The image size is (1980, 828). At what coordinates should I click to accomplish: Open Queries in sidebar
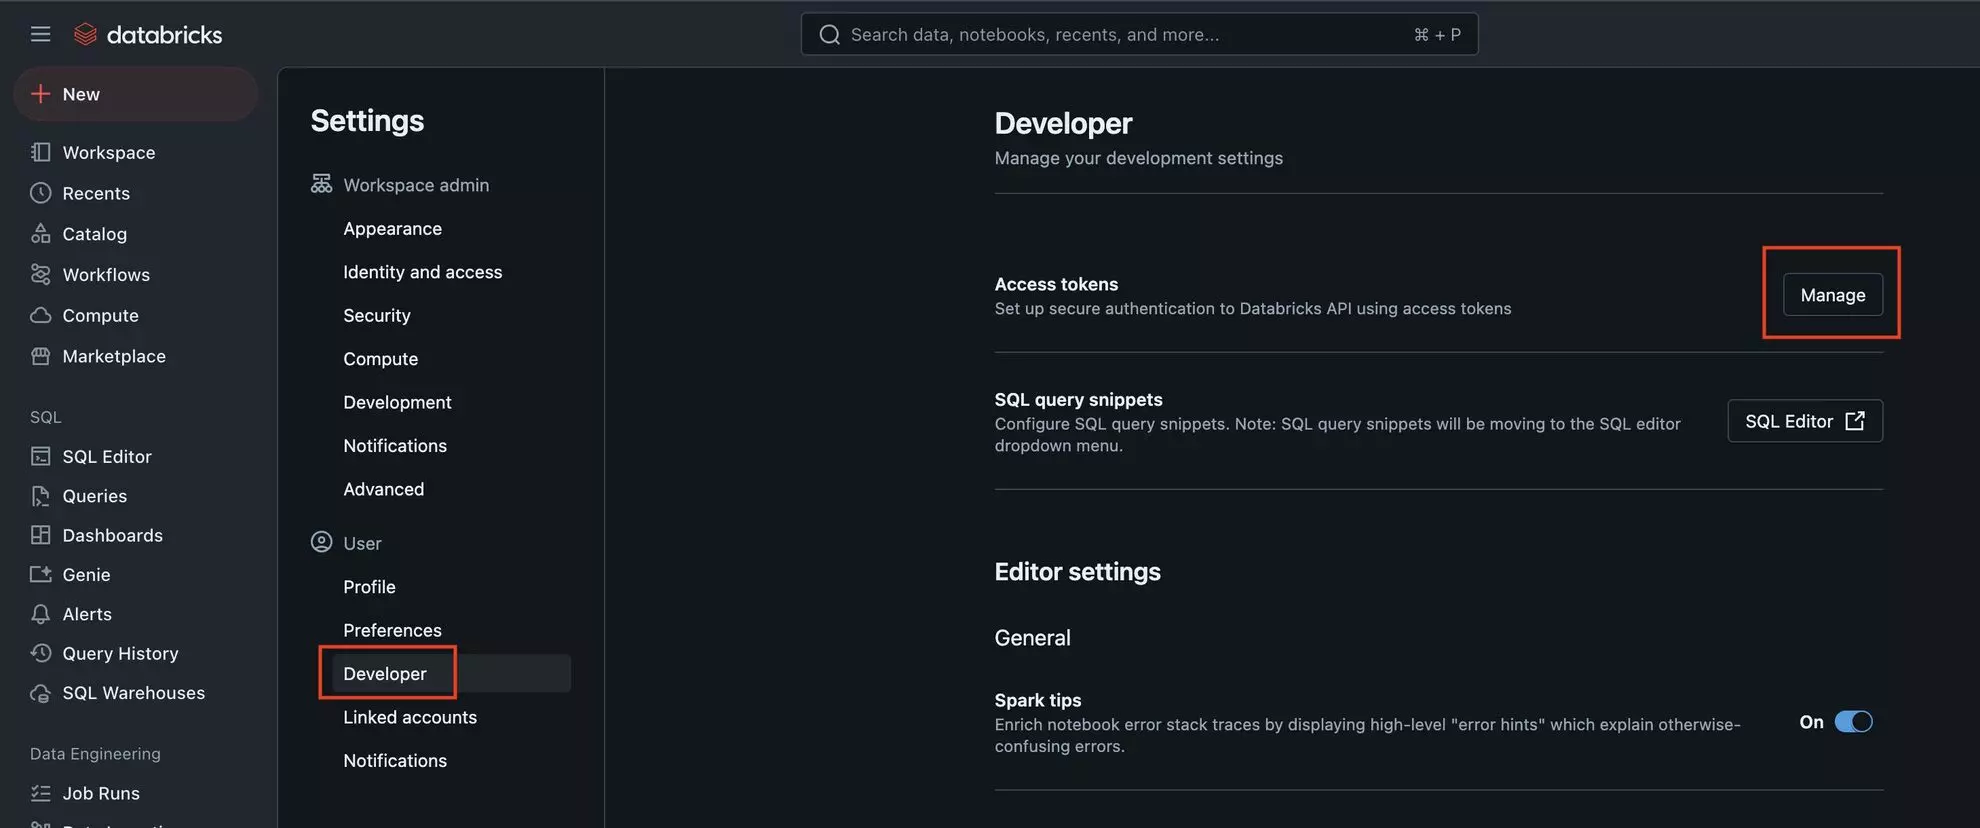(x=94, y=496)
